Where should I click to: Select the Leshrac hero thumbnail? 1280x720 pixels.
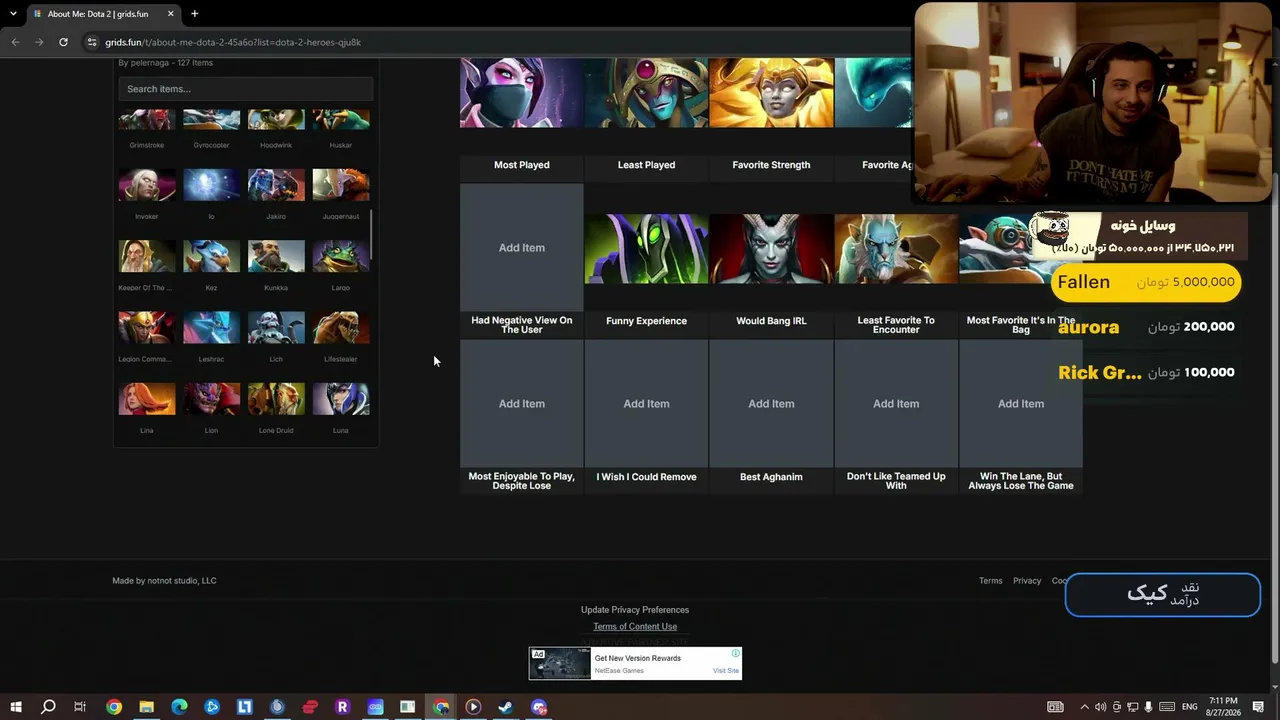pyautogui.click(x=211, y=328)
